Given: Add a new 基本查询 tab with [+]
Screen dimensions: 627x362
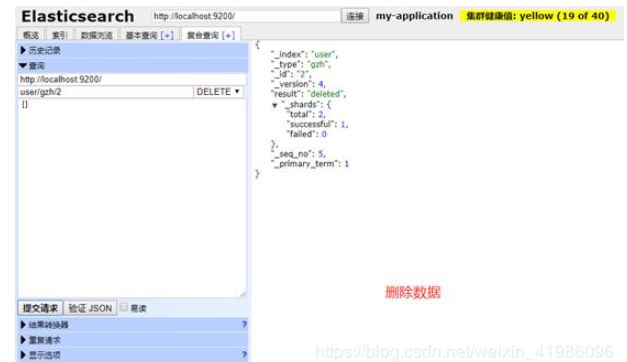Looking at the screenshot, I should point(167,35).
